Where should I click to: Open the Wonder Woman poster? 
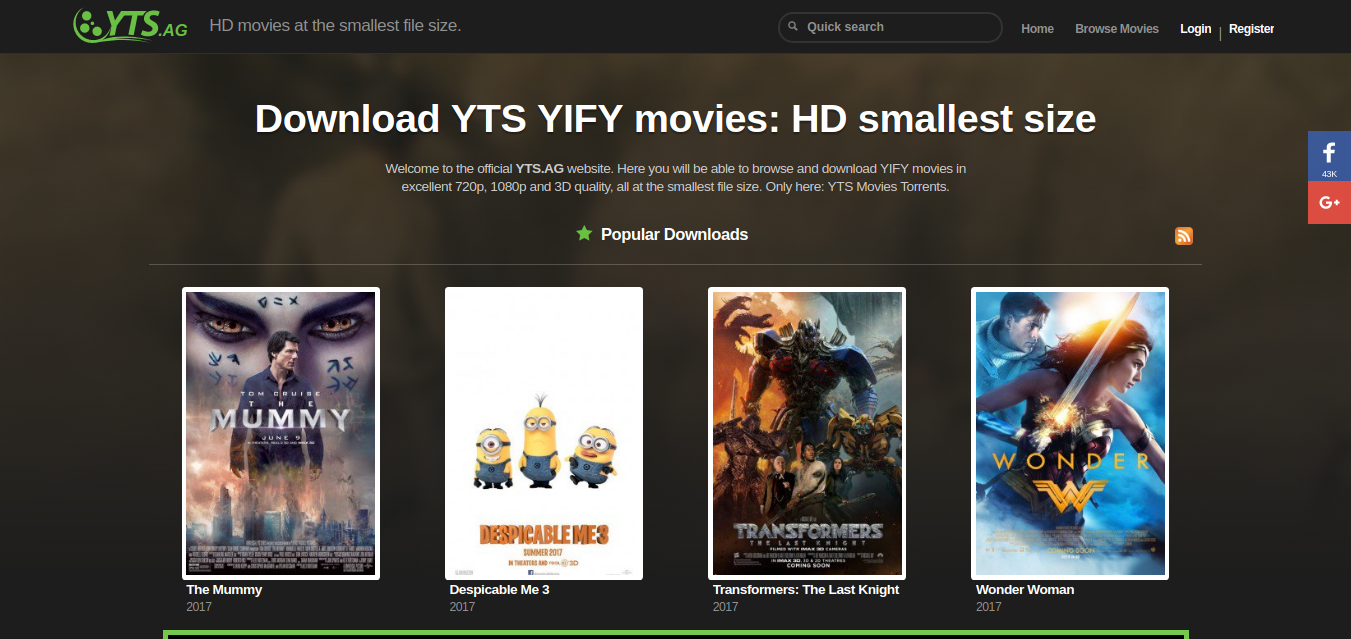coord(1070,433)
